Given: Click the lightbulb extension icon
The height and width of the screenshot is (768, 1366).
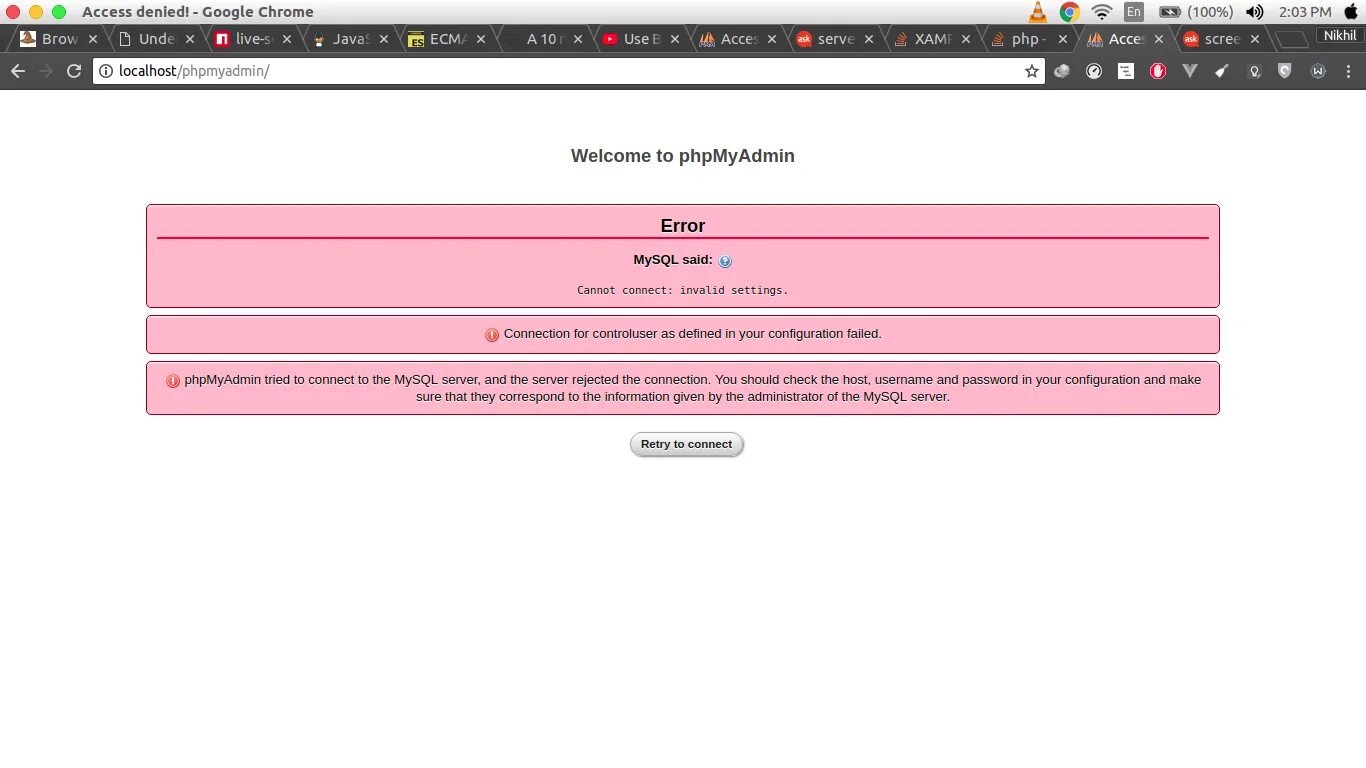Looking at the screenshot, I should pyautogui.click(x=1254, y=71).
